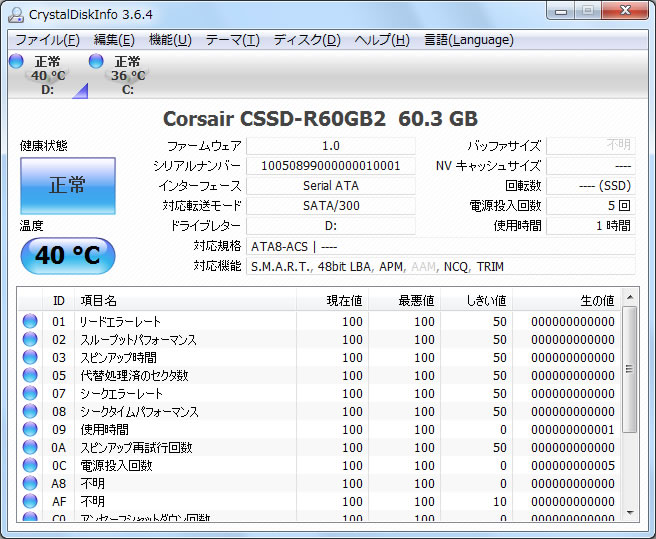
Task: Close the CrystalDiskInfo window
Action: click(x=625, y=11)
